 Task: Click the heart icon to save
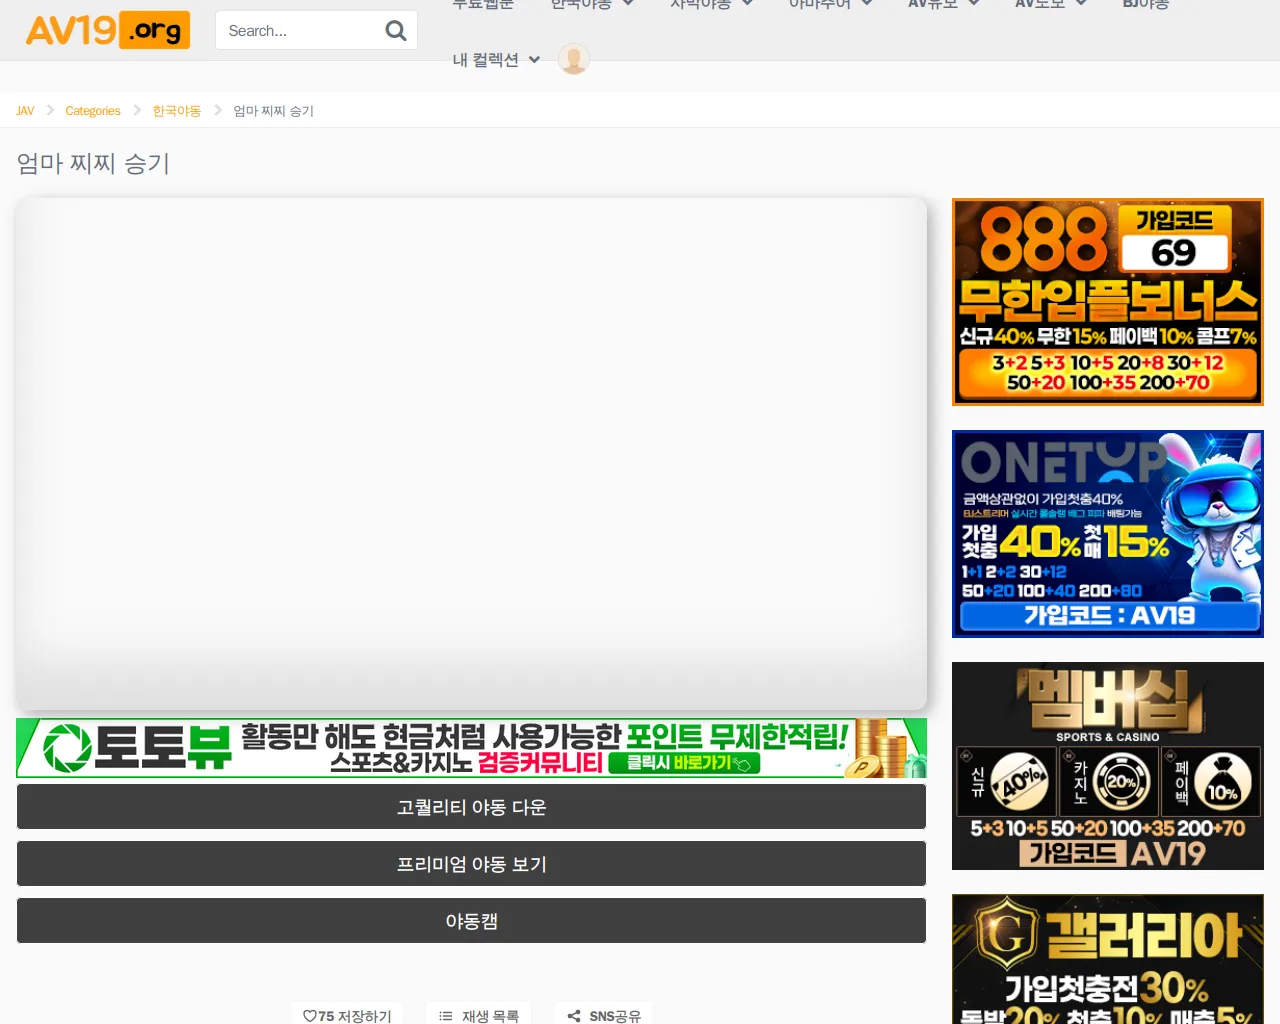coord(309,1015)
